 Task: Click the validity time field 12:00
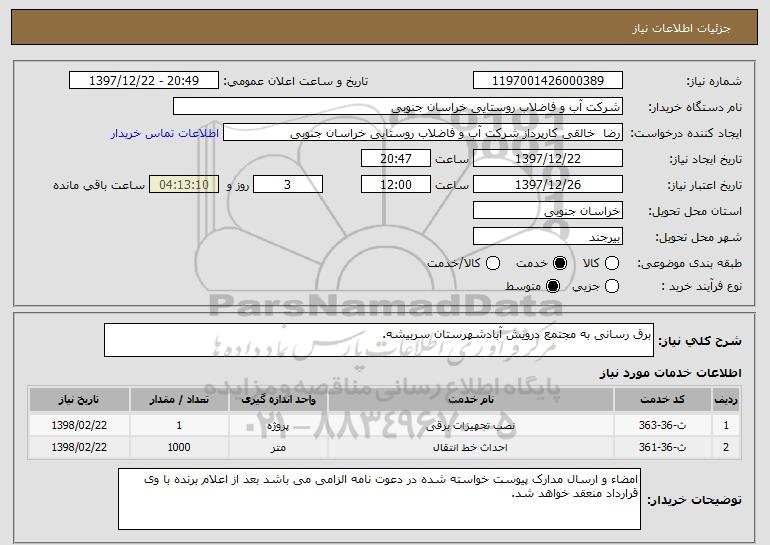[x=396, y=185]
